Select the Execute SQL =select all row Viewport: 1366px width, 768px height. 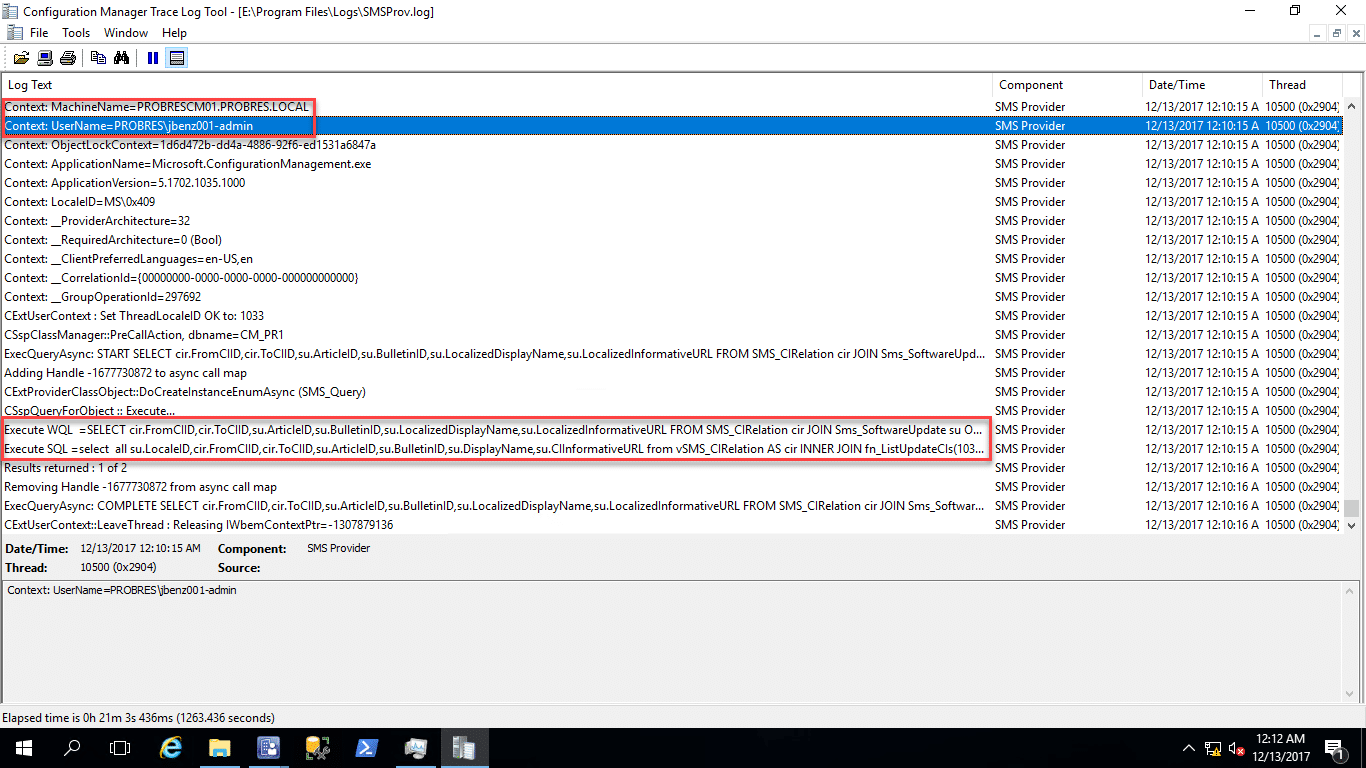pos(671,449)
